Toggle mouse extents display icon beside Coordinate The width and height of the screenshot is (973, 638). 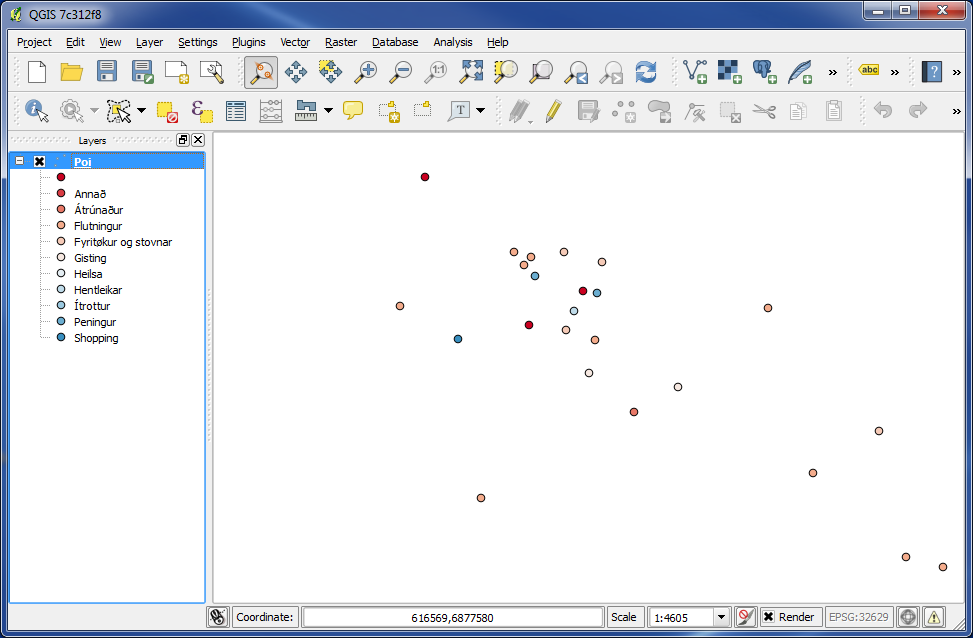(x=218, y=617)
